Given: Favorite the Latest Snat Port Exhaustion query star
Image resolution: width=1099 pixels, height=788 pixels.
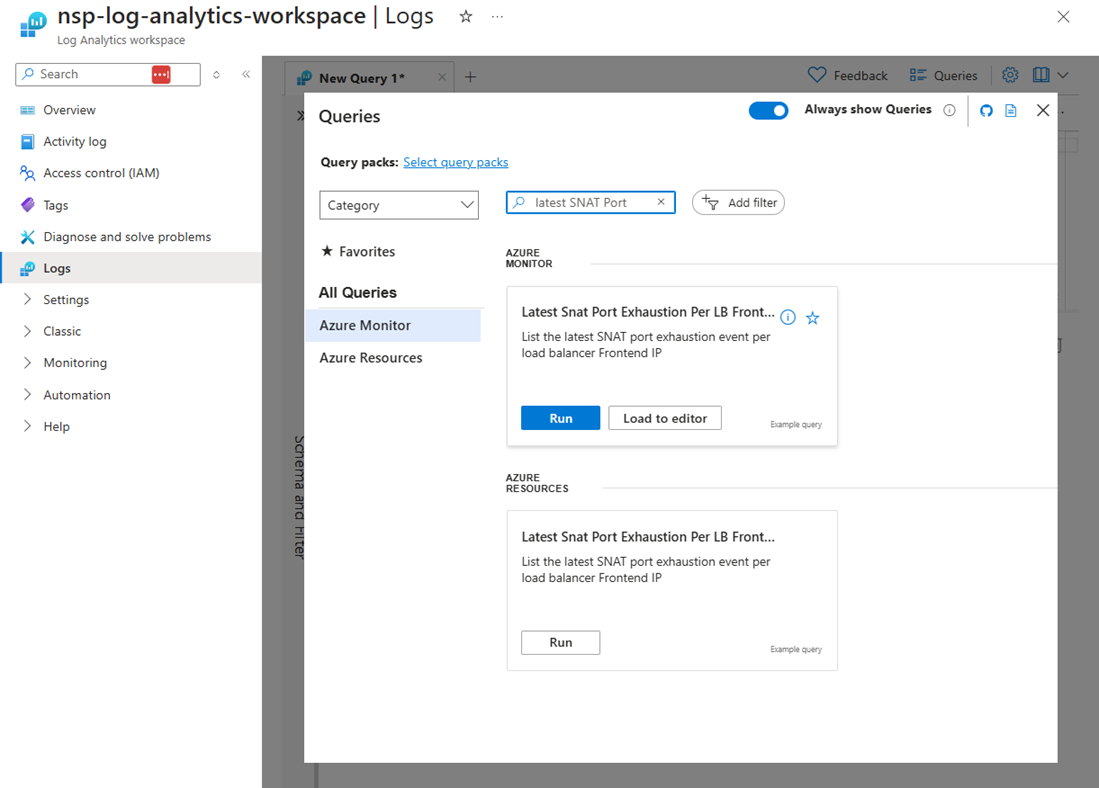Looking at the screenshot, I should 812,318.
